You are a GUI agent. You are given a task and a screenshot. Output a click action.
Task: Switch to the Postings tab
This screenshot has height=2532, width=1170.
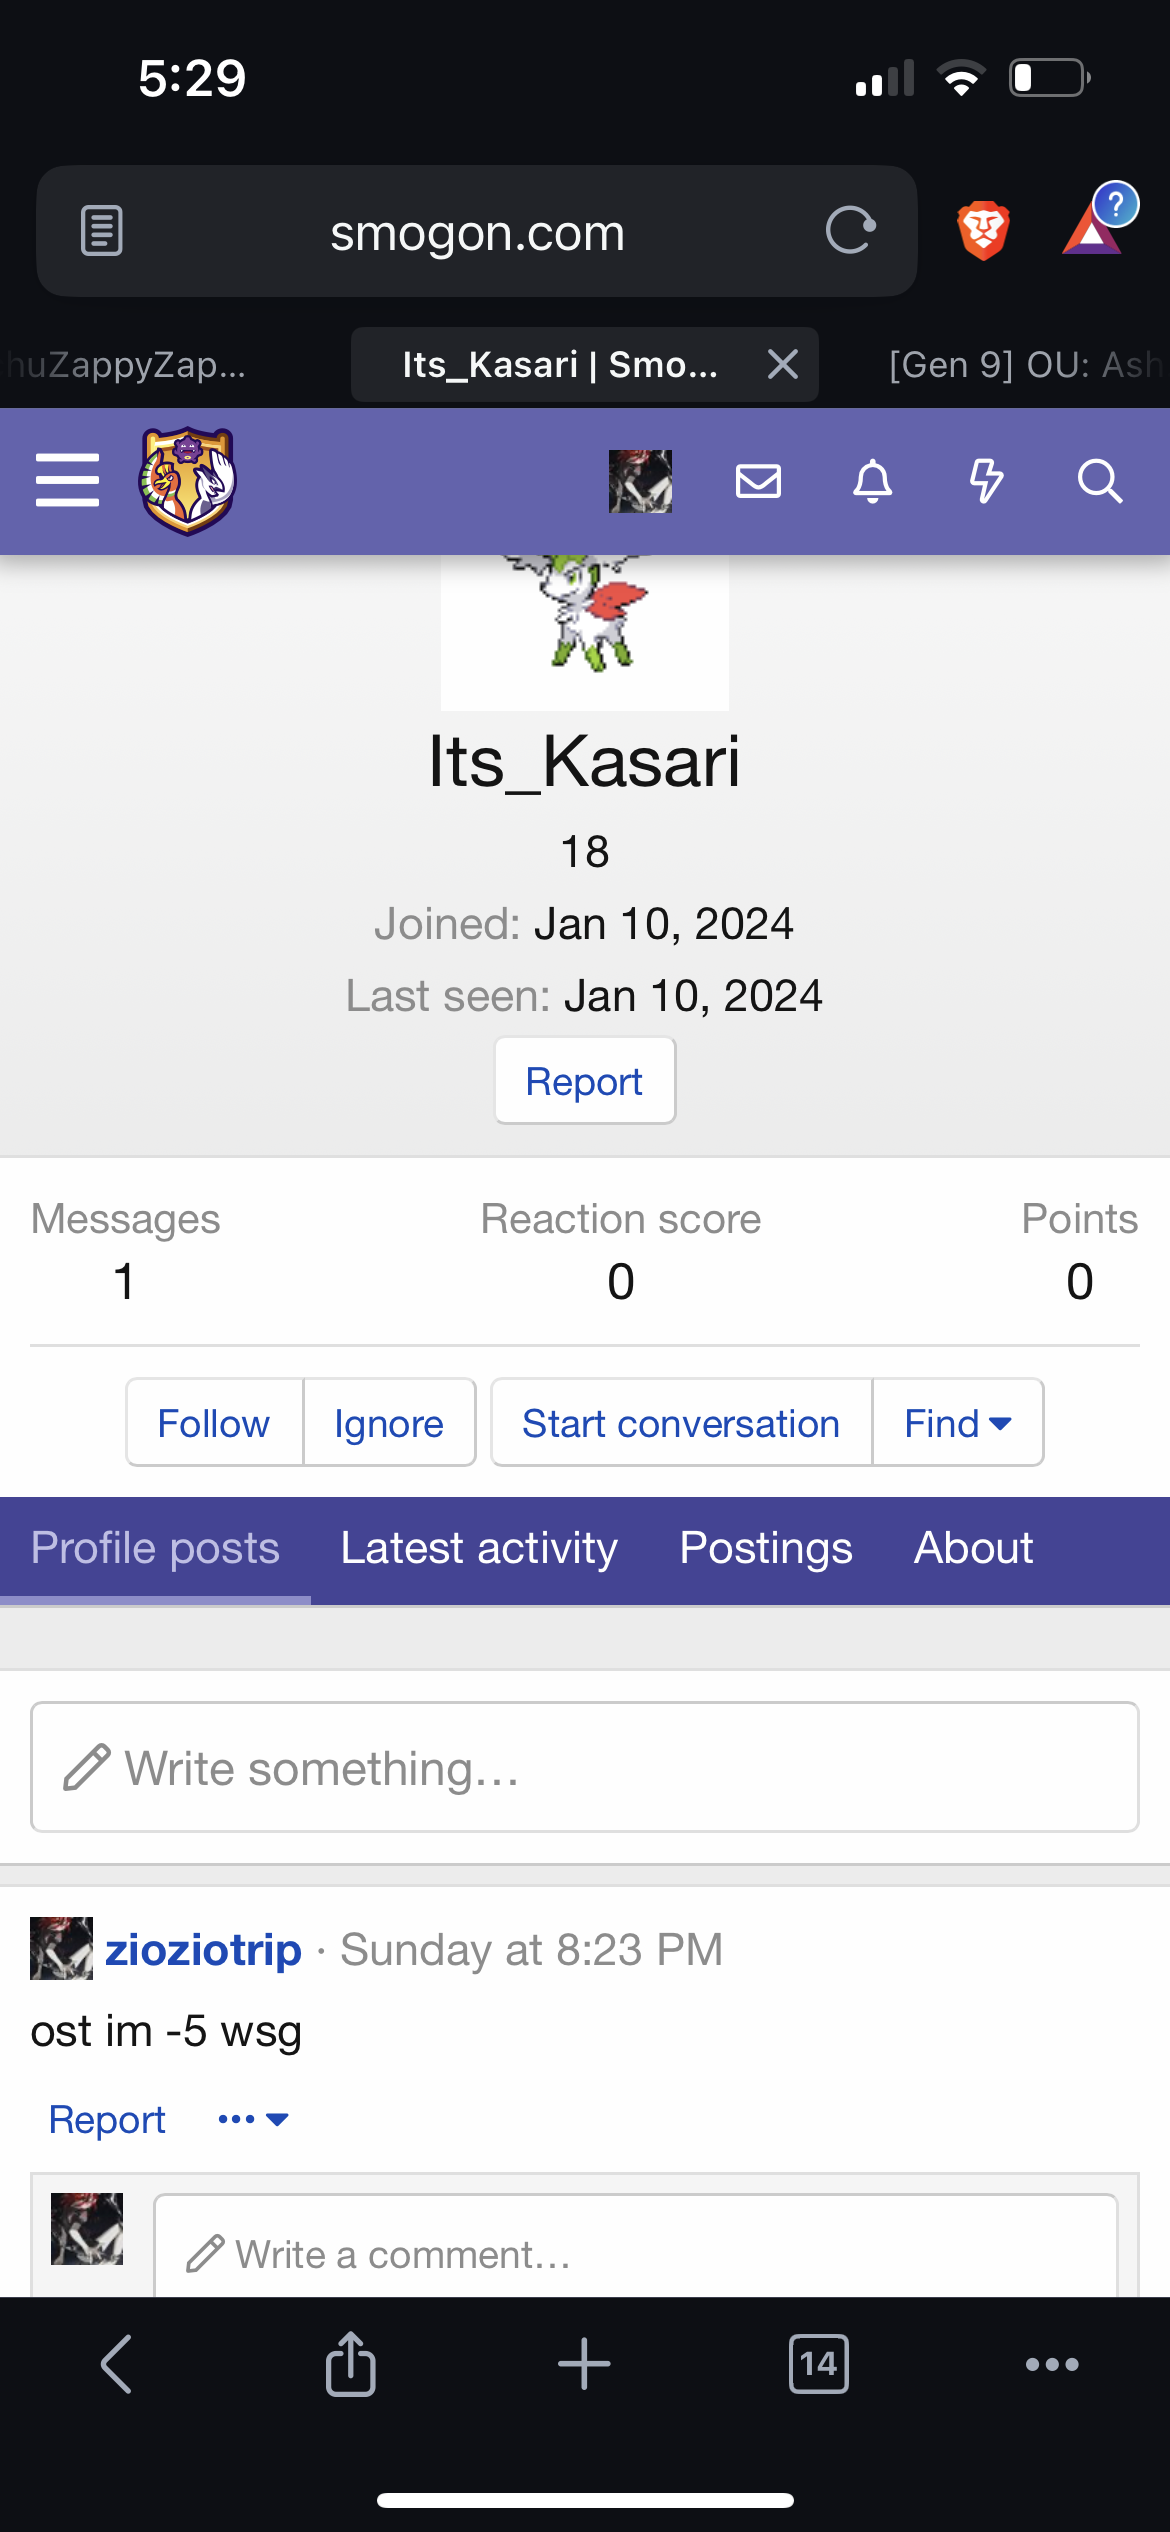pos(766,1548)
